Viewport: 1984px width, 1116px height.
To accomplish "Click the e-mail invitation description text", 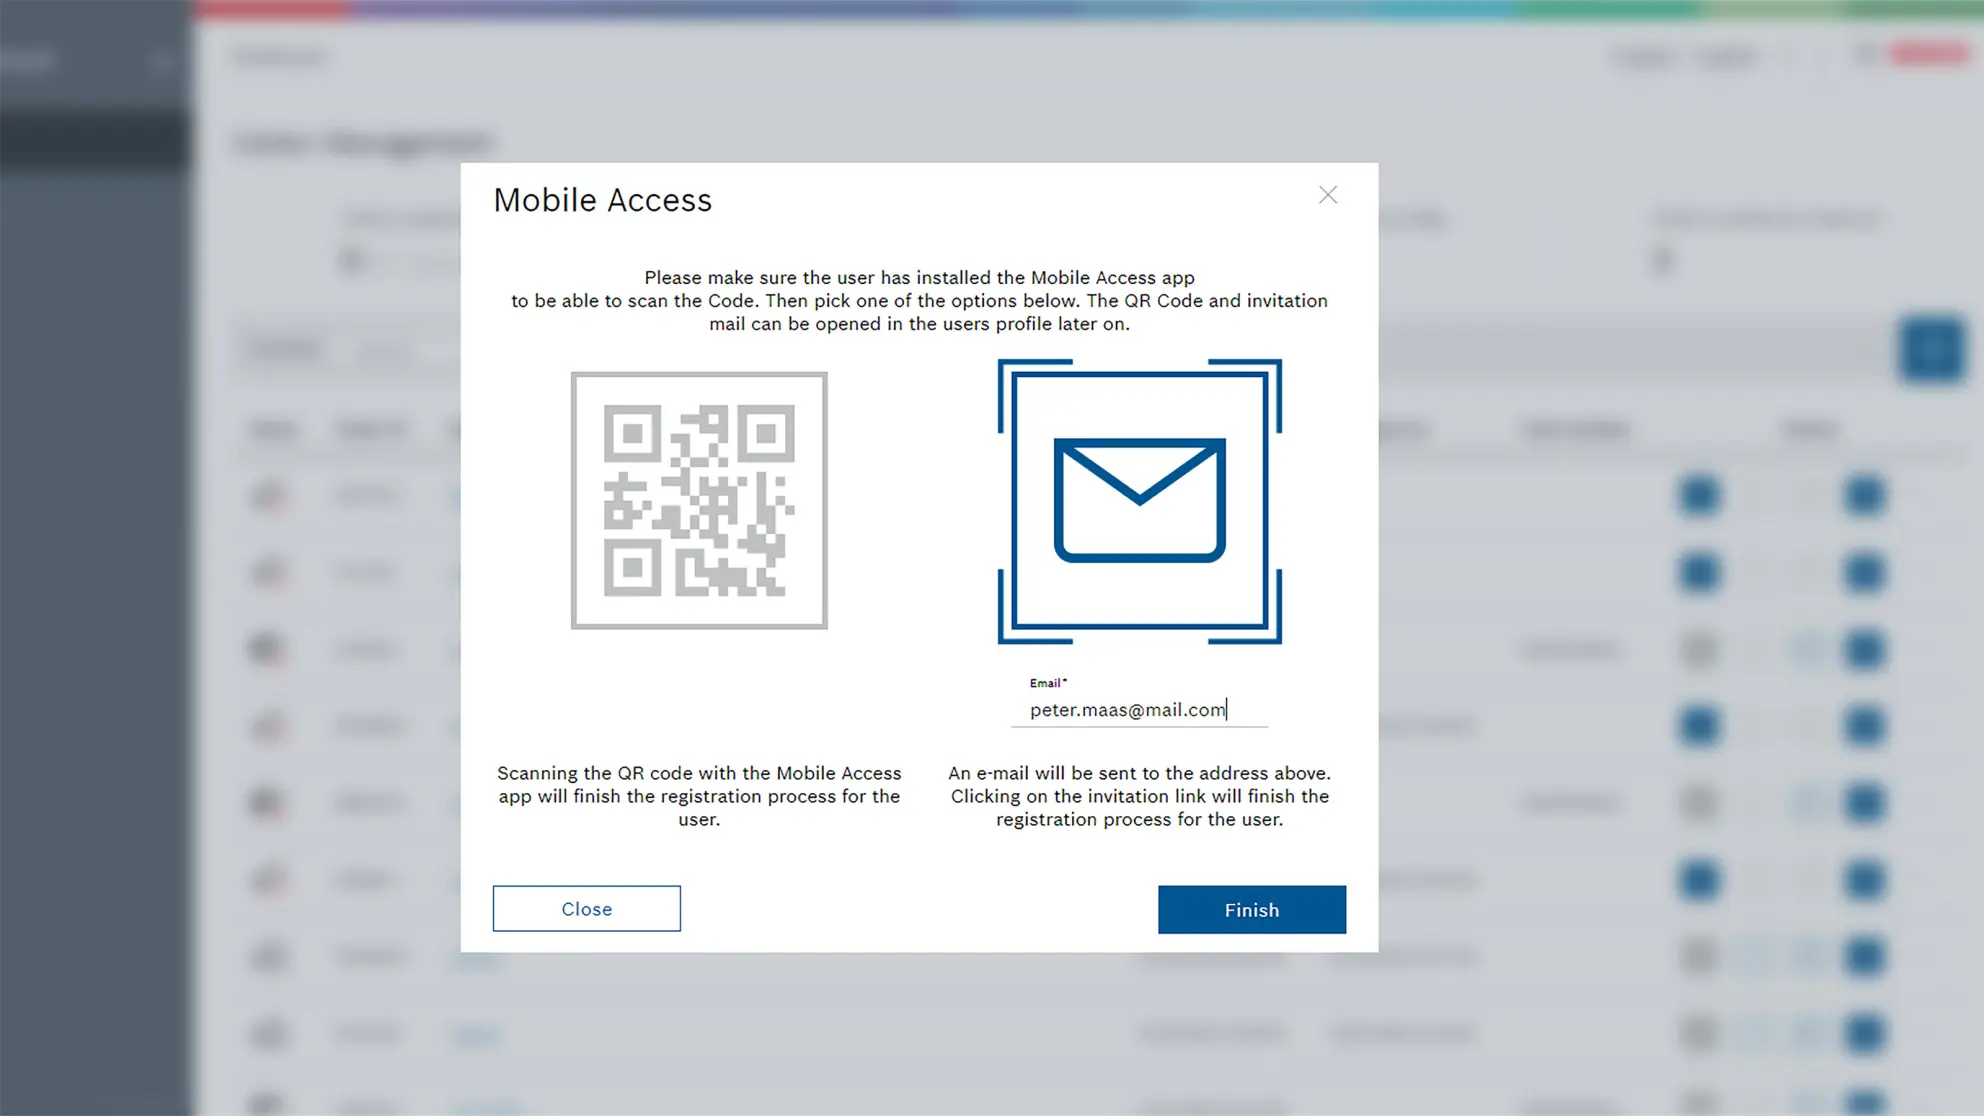I will tap(1139, 796).
